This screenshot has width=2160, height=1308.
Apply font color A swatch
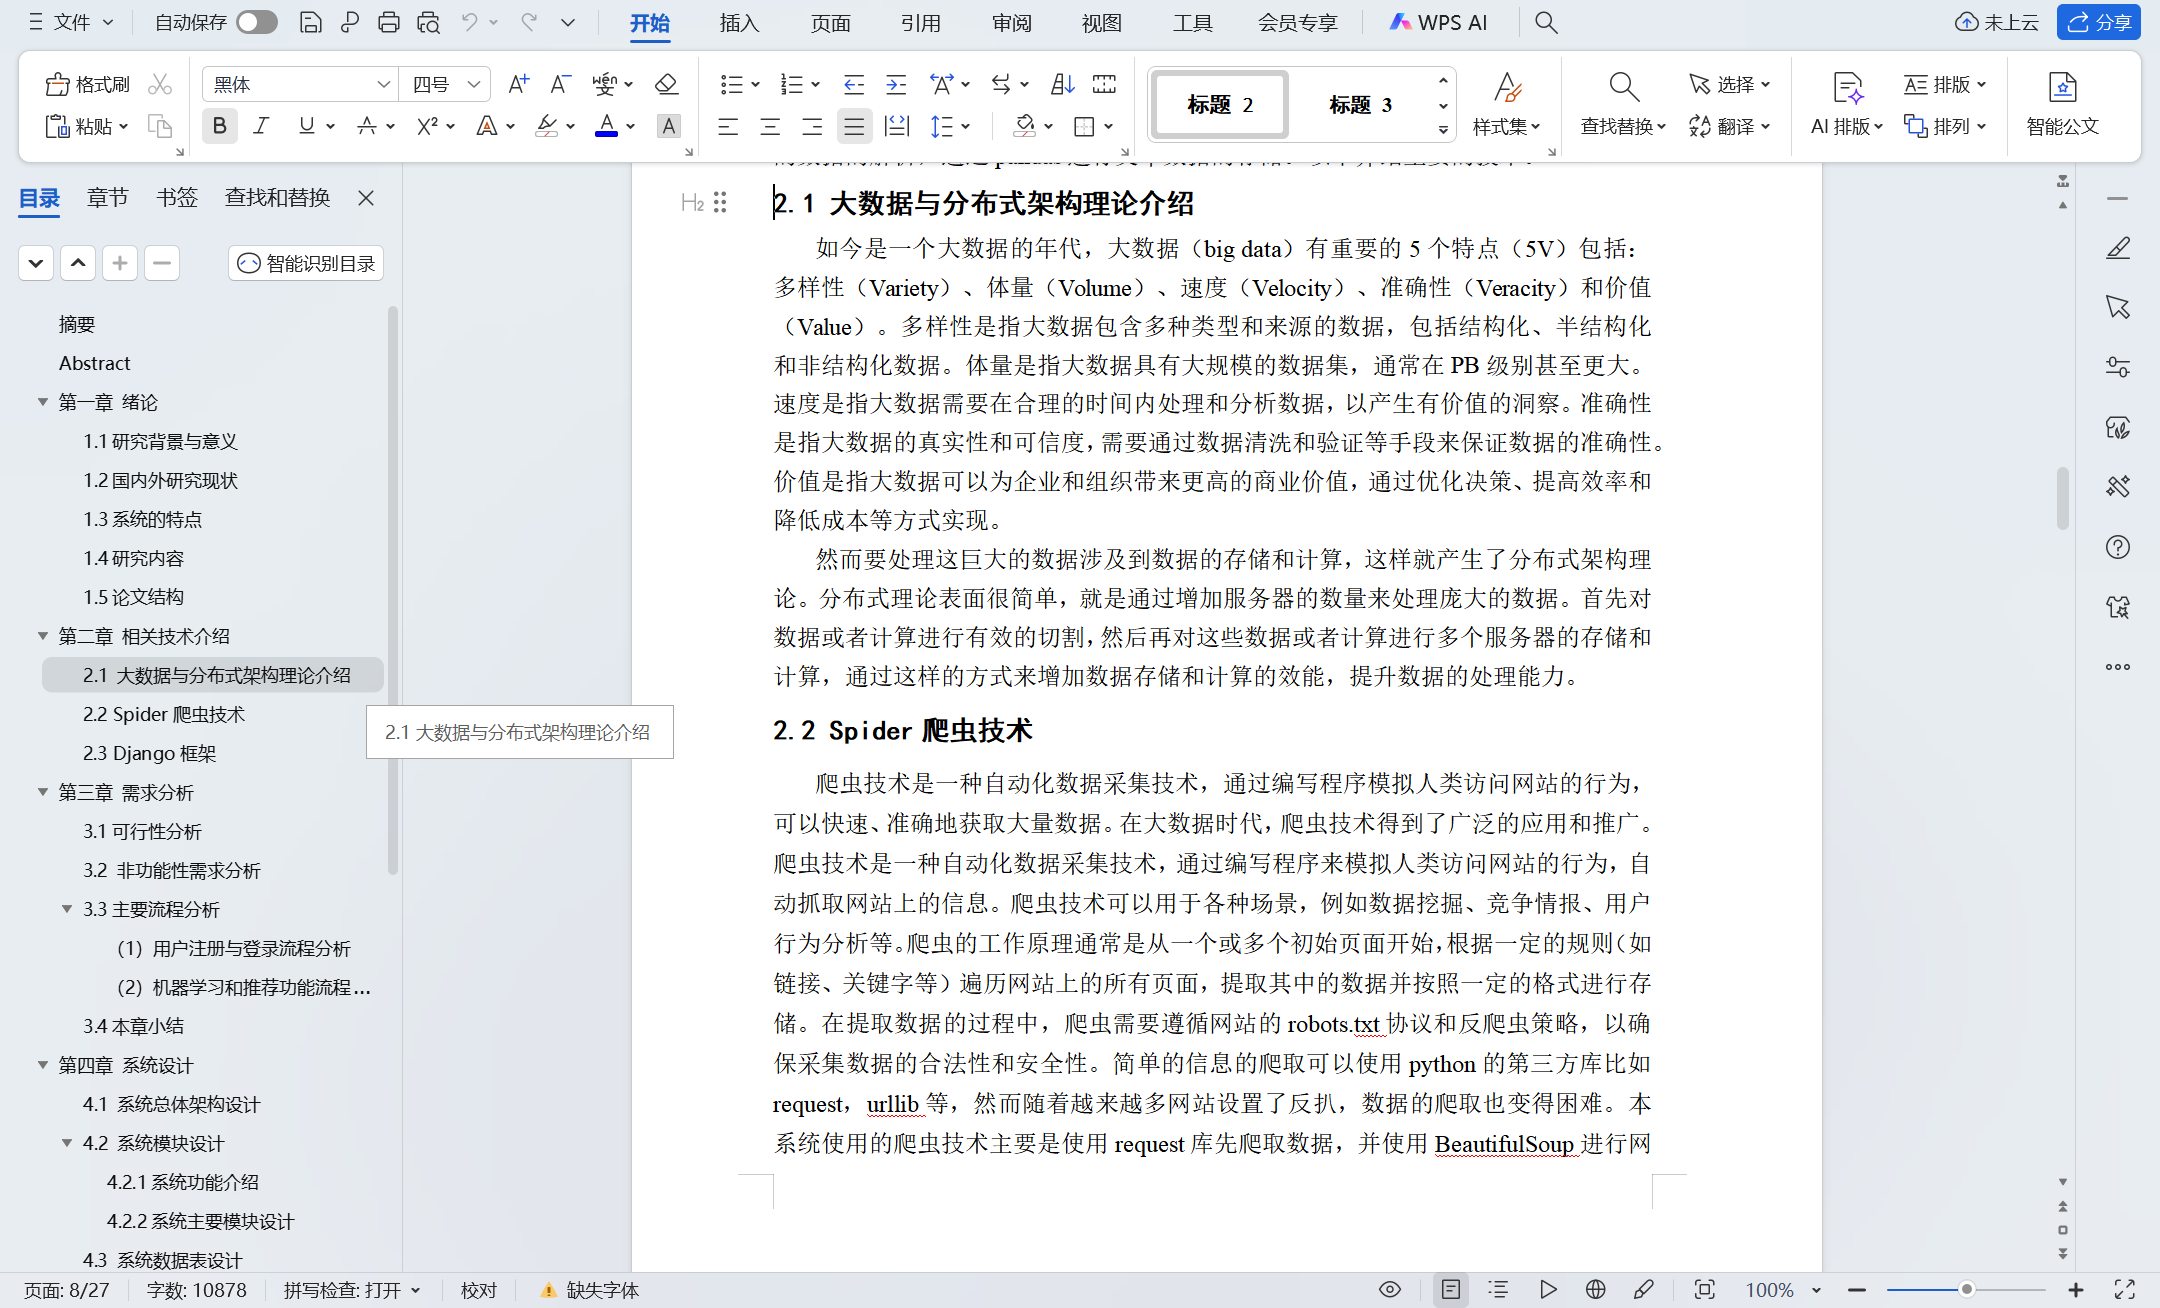606,126
